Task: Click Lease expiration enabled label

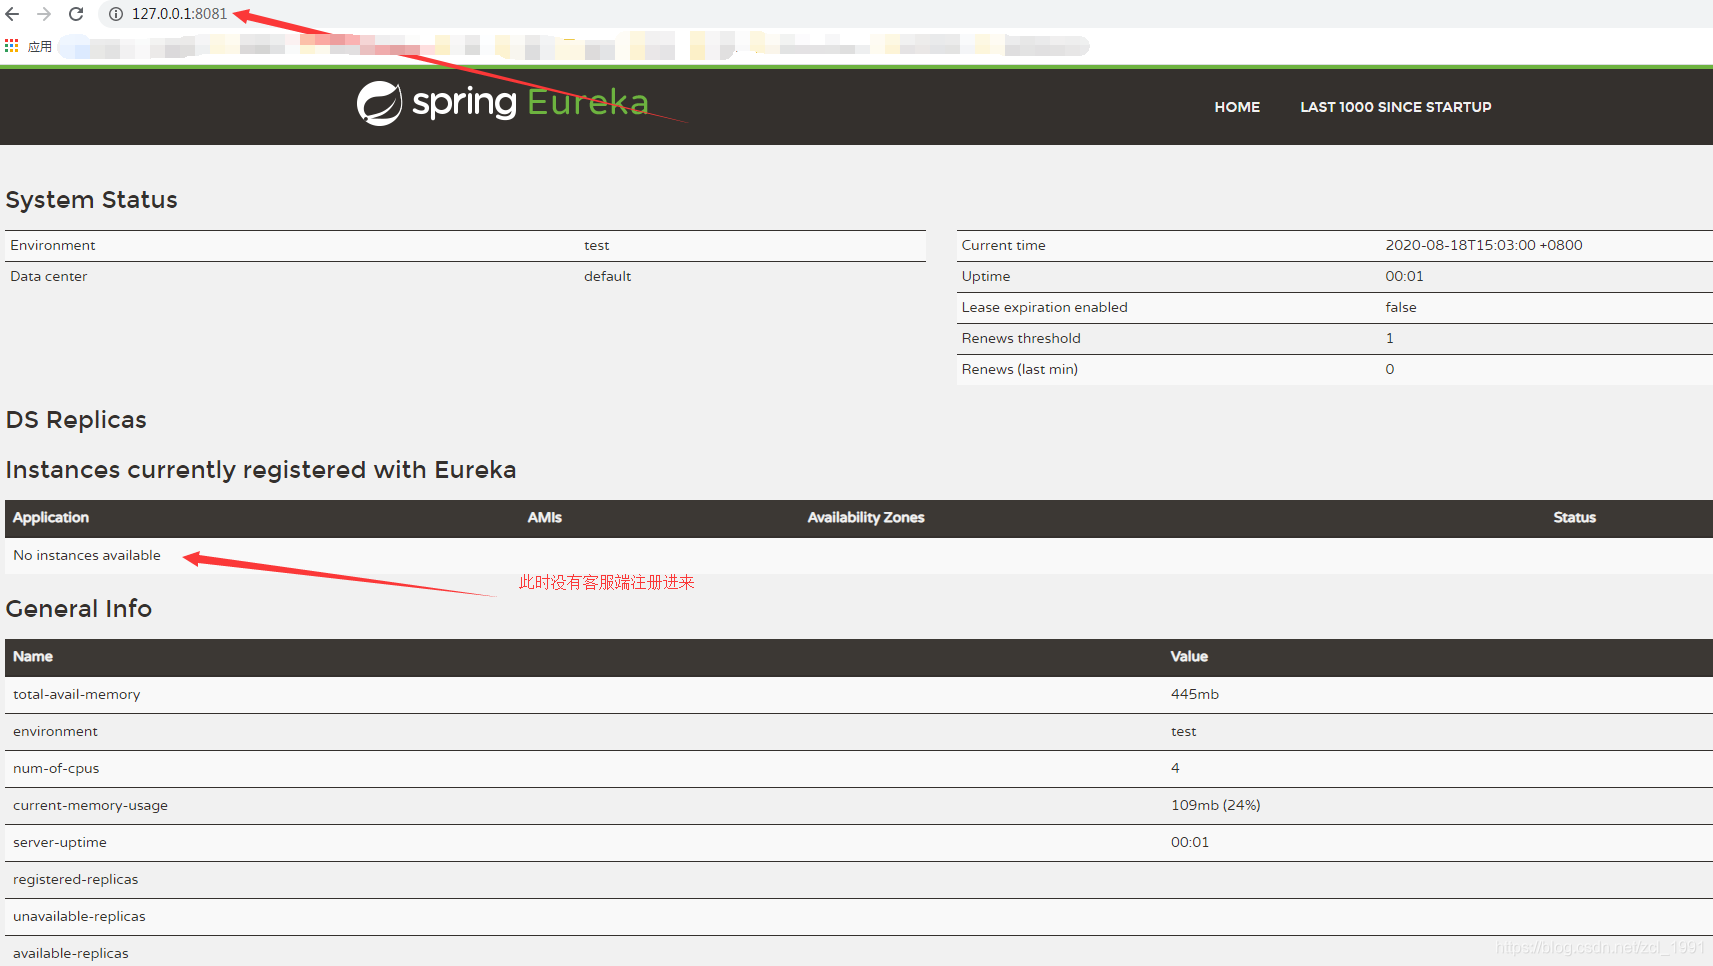Action: point(1044,307)
